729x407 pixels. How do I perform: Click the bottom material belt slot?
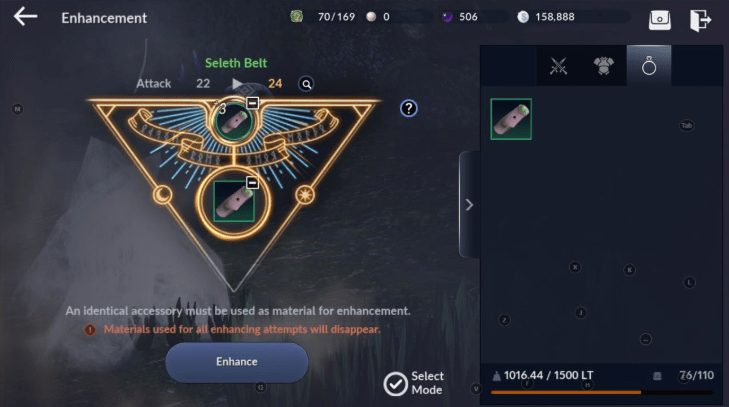(x=234, y=201)
